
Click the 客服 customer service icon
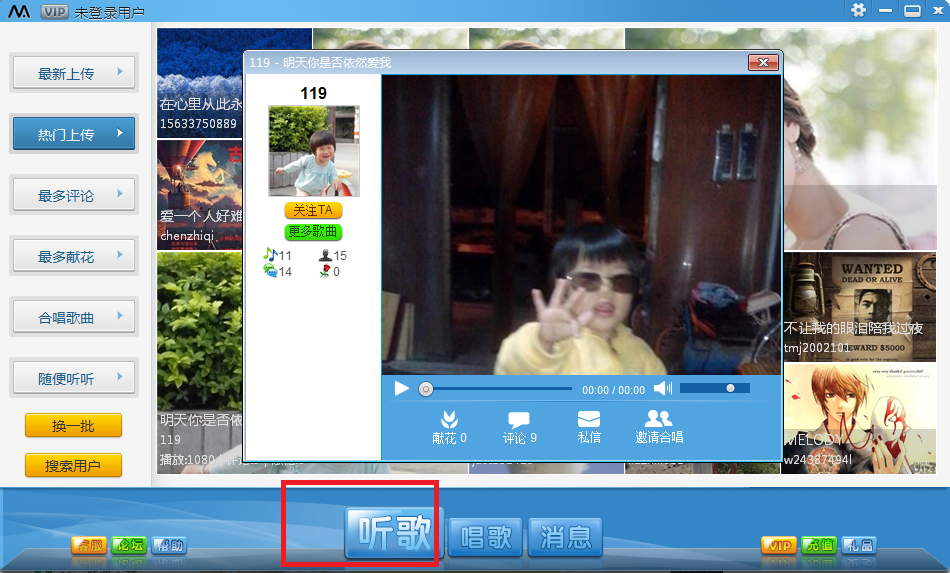(89, 545)
